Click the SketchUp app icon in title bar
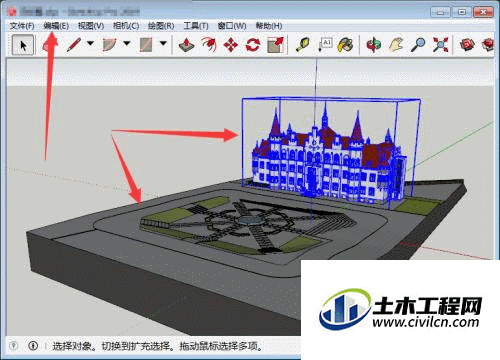Image resolution: width=500 pixels, height=360 pixels. coord(12,12)
